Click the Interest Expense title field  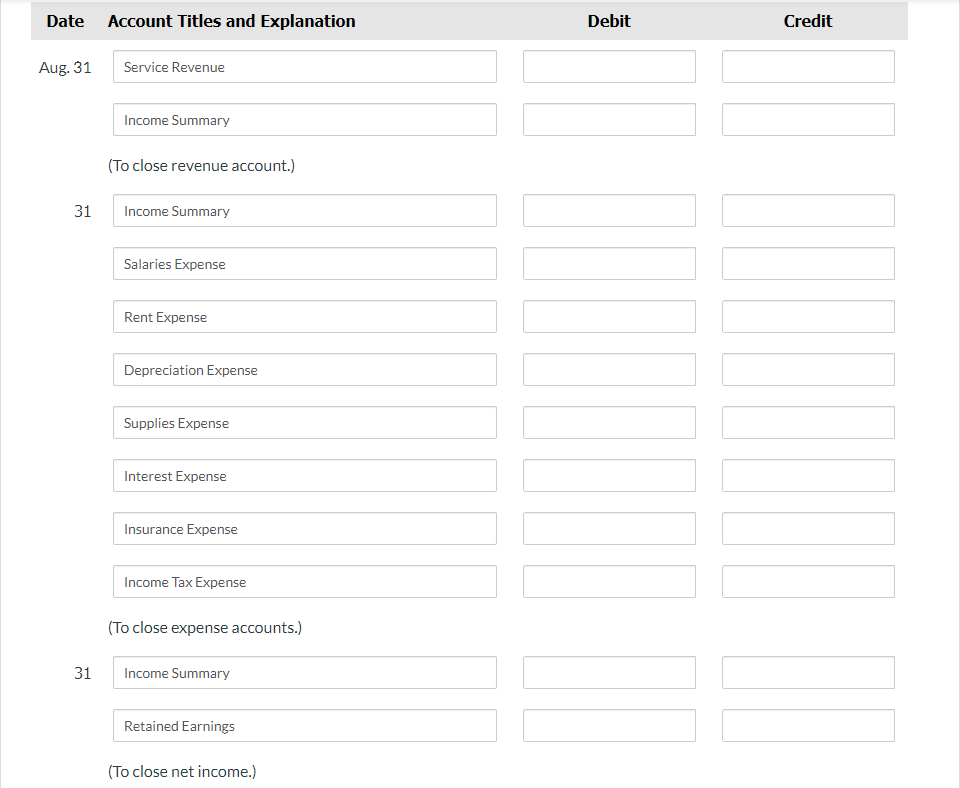point(304,475)
